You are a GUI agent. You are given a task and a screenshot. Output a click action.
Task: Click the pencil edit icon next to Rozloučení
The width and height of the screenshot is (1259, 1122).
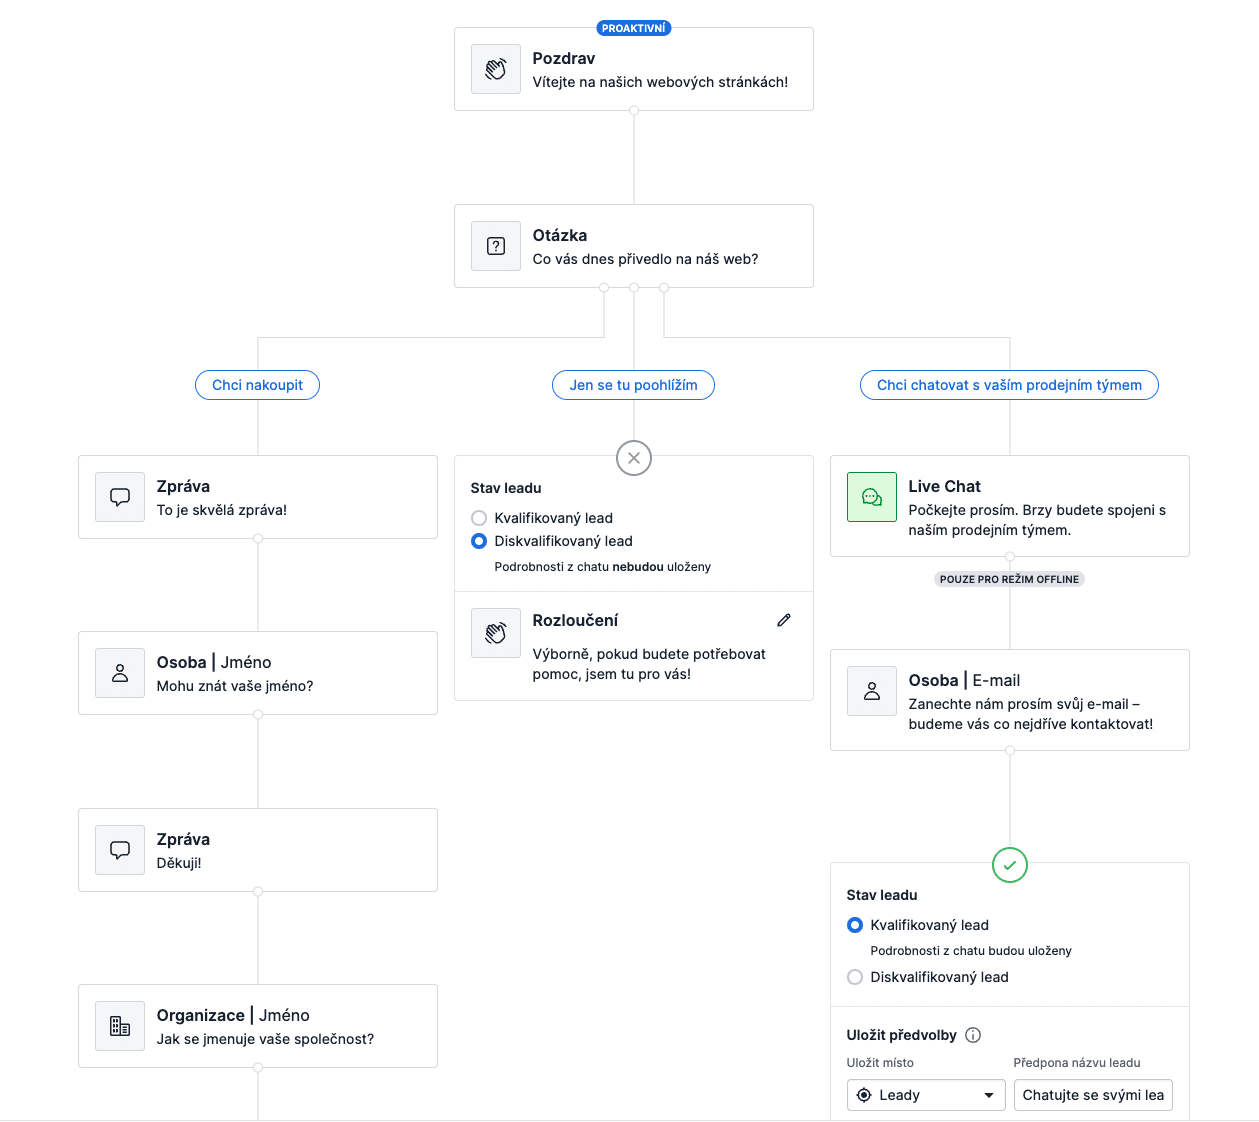pos(784,620)
